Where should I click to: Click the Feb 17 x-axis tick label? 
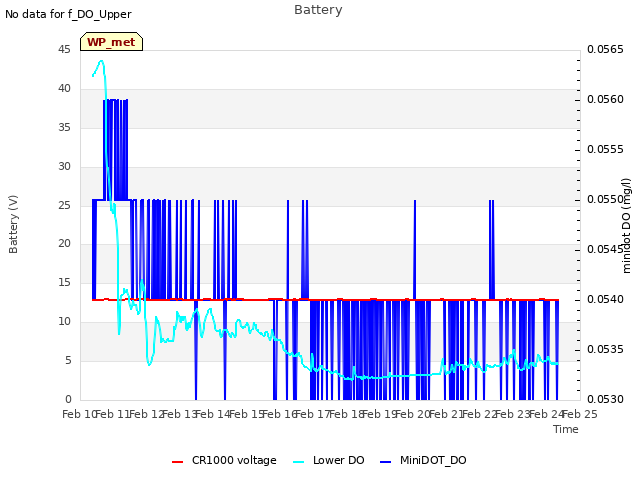click(x=313, y=414)
